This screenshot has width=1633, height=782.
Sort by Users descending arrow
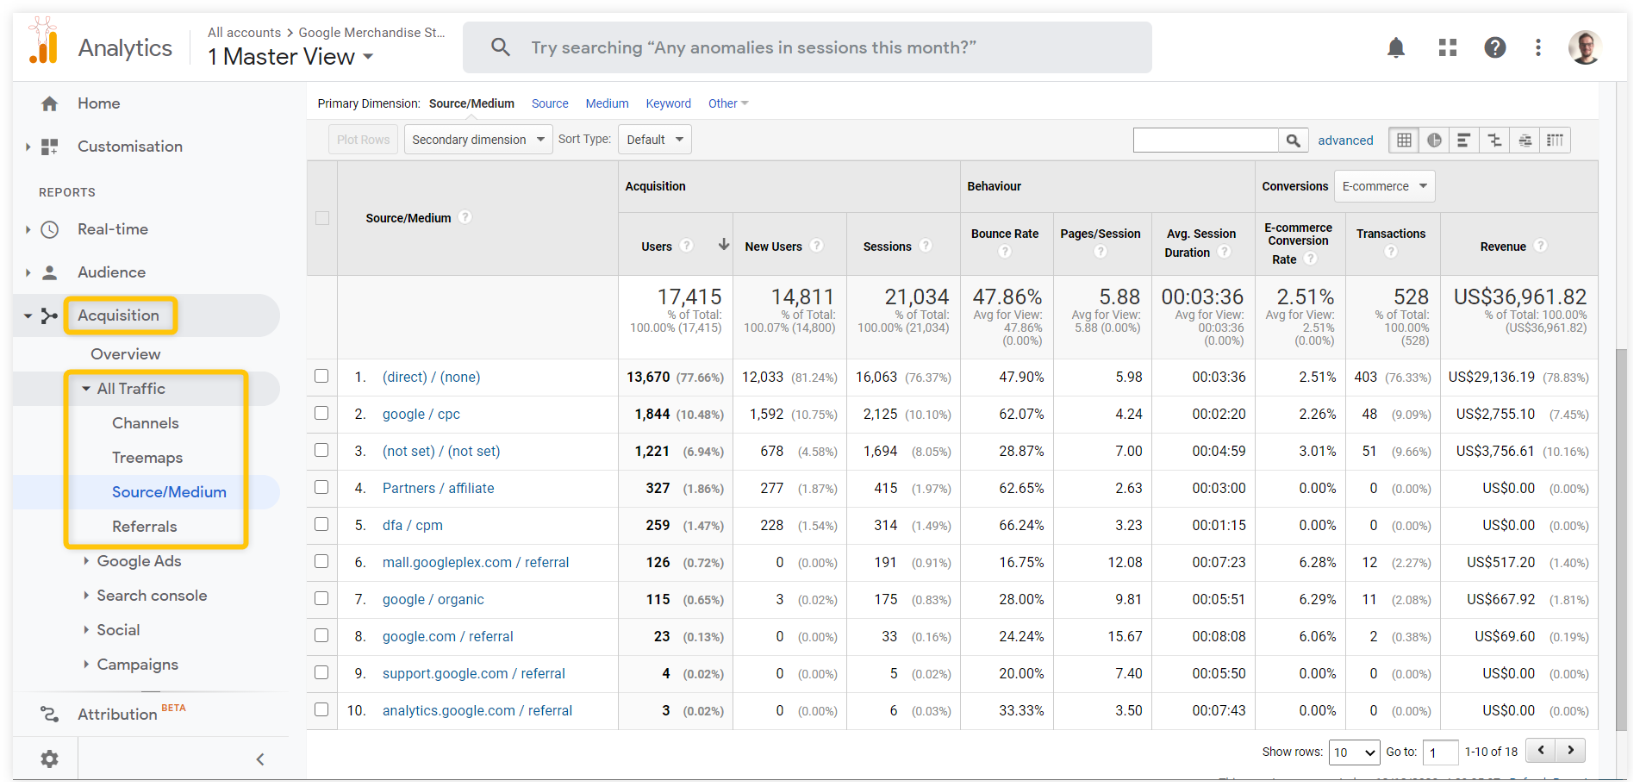pyautogui.click(x=723, y=245)
